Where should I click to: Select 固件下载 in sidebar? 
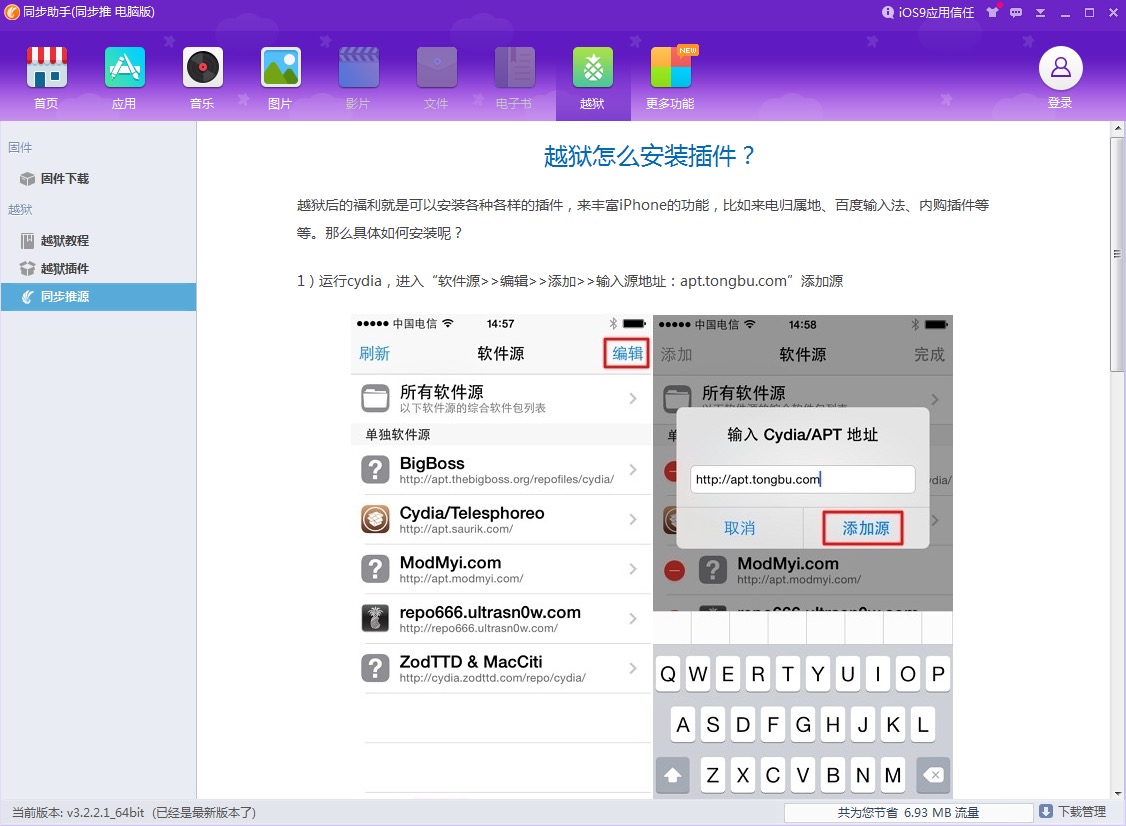98,178
